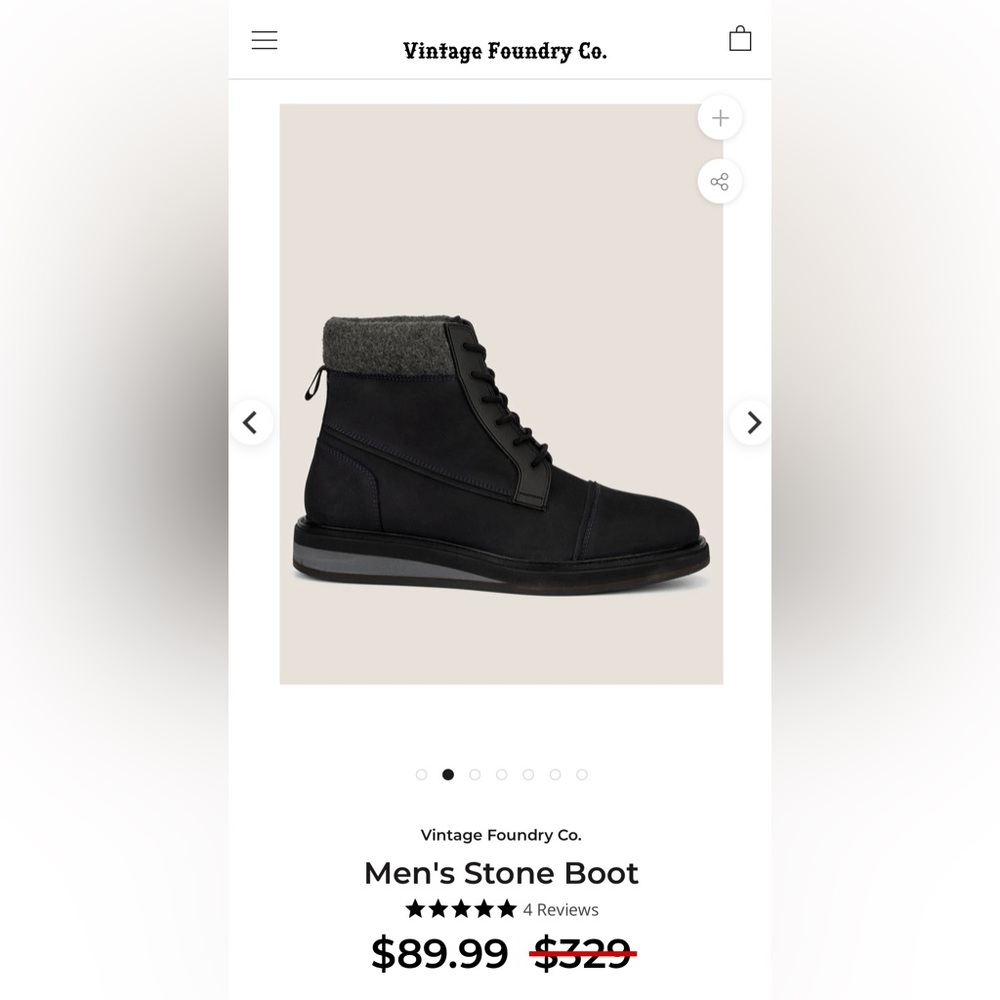
Task: Open the 4 Reviews link
Action: pos(560,910)
